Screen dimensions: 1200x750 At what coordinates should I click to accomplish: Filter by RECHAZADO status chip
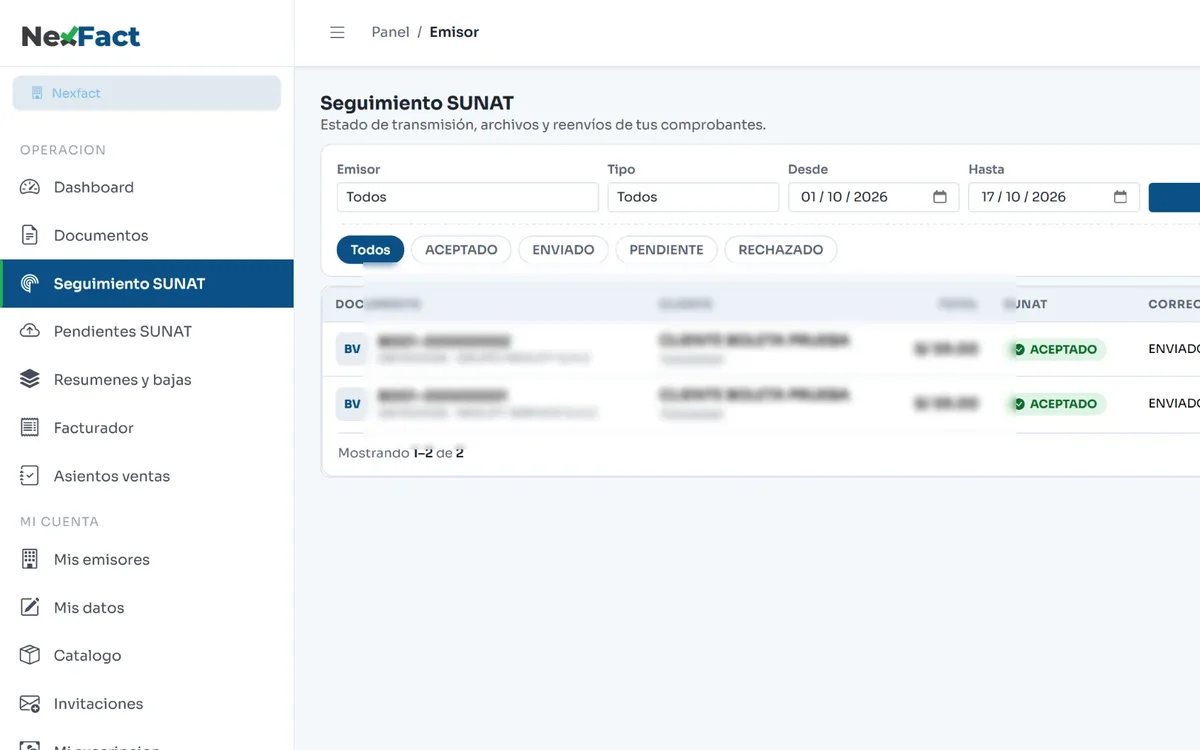pos(781,250)
